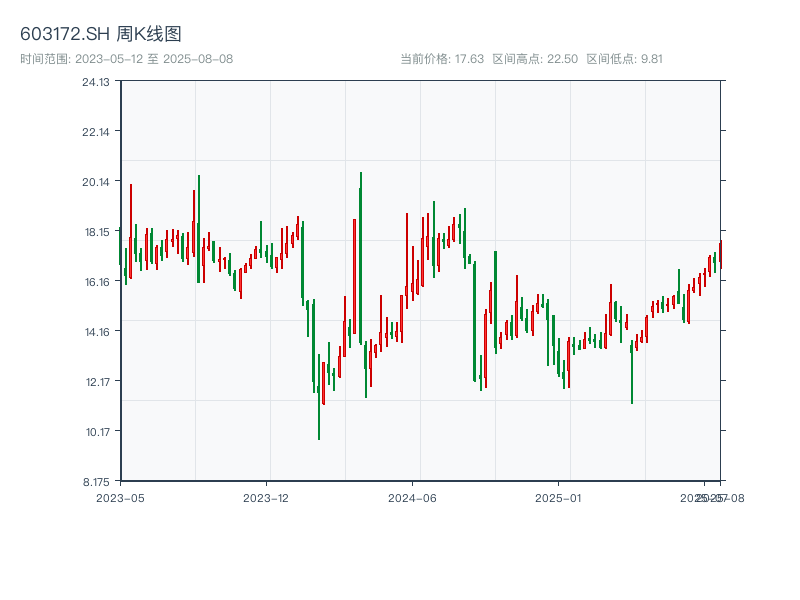Click the 22.14 y-axis price label

(96, 132)
